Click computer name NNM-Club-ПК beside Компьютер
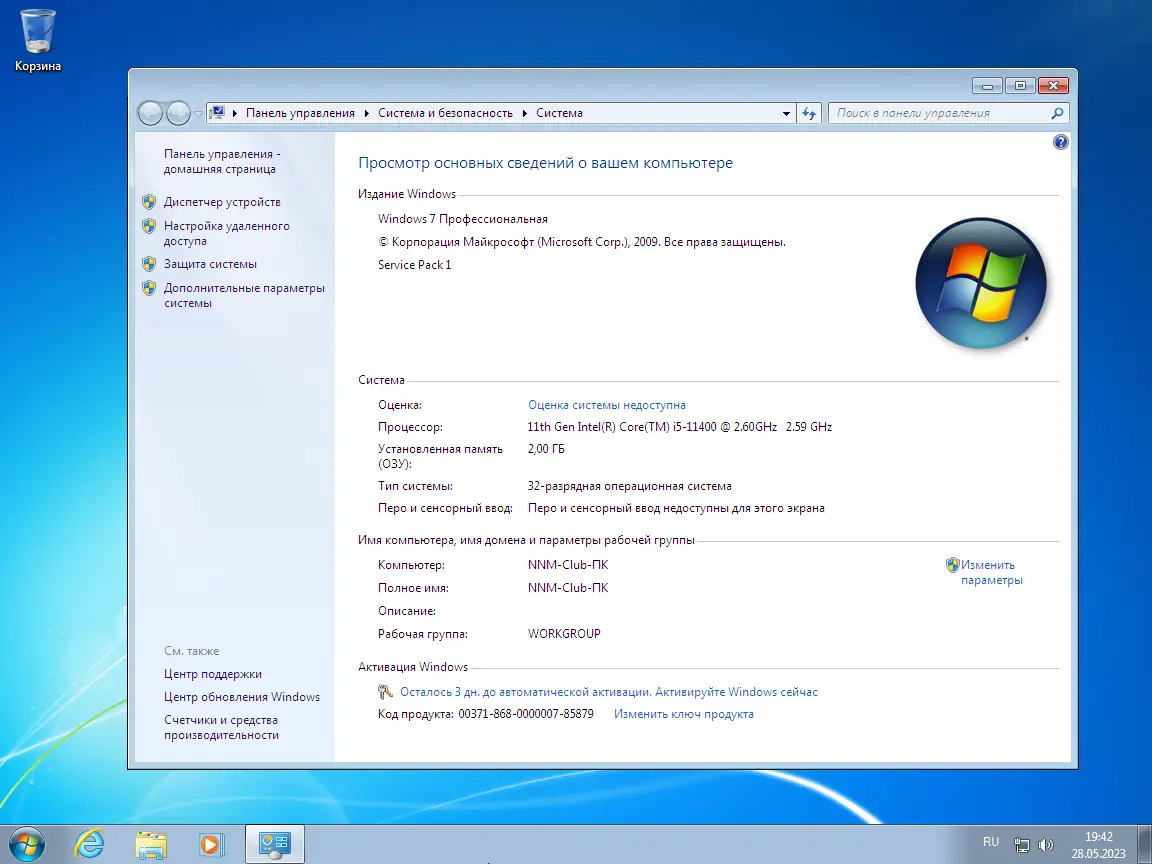Viewport: 1152px width, 864px height. 567,565
